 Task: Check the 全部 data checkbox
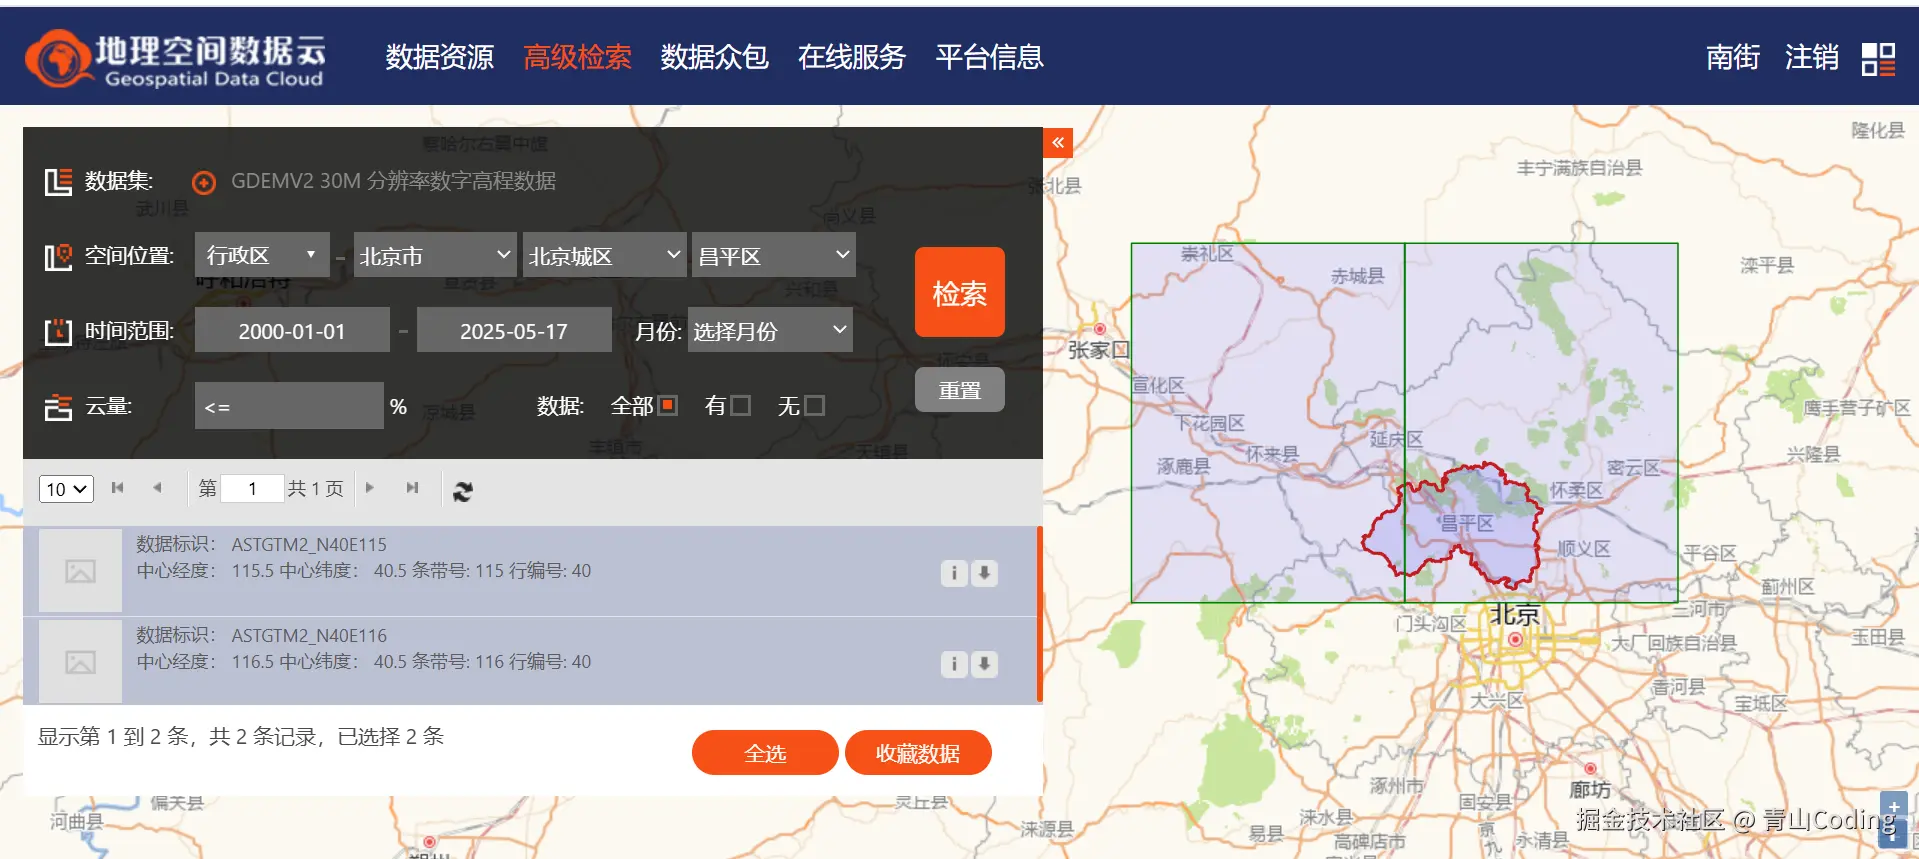[668, 406]
